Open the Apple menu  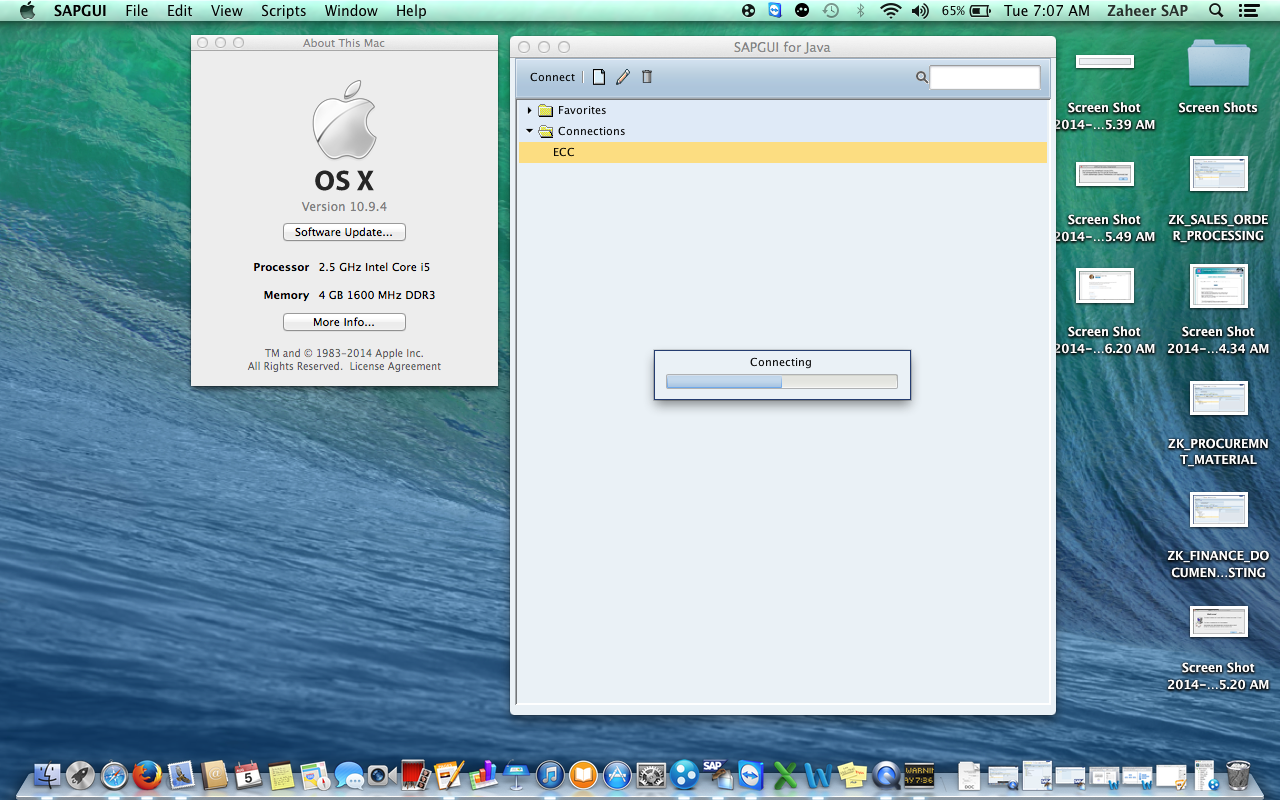(x=27, y=11)
